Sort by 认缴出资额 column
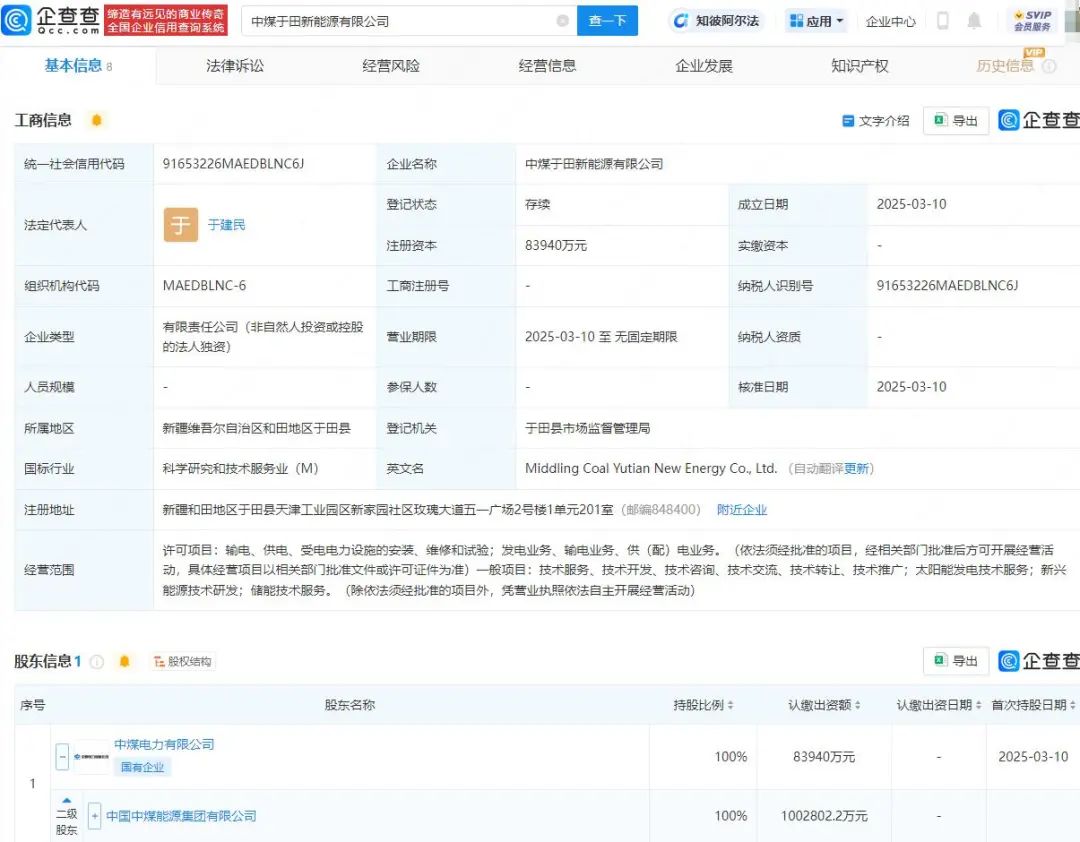 (824, 706)
